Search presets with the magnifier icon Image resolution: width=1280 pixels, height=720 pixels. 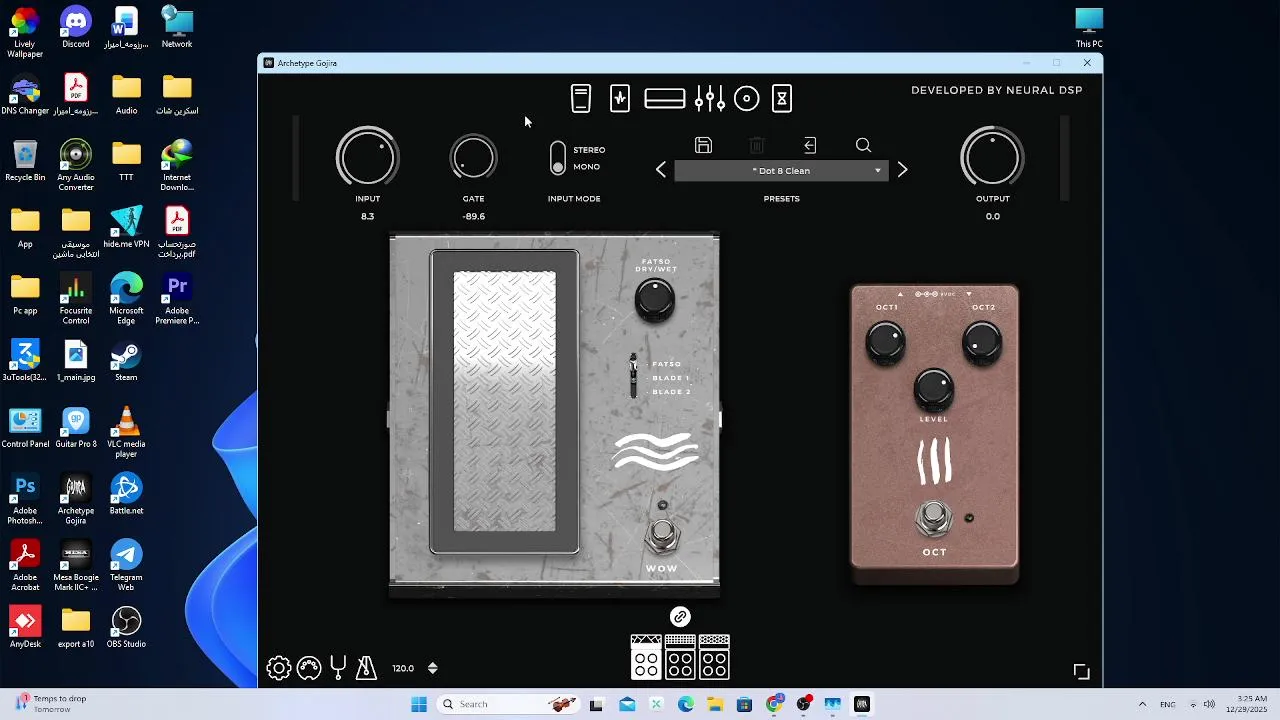[863, 145]
